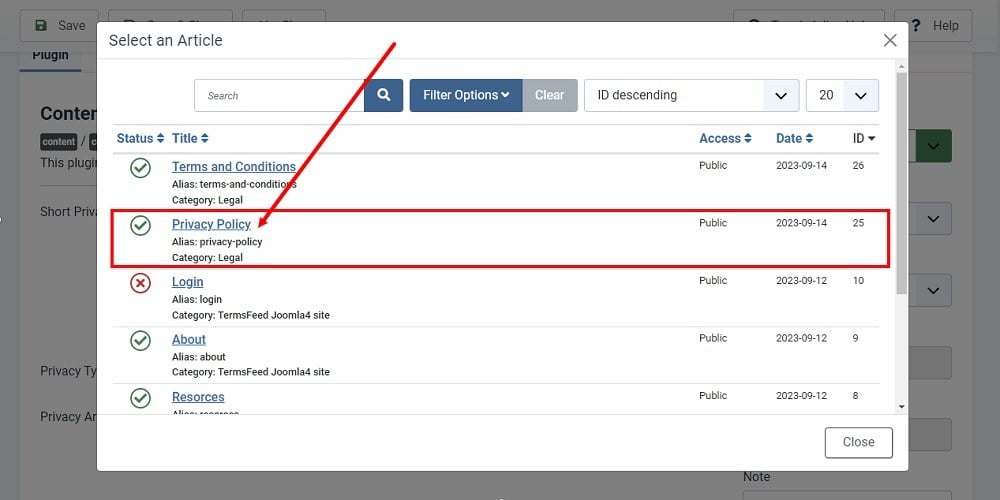
Task: Open Help in background toolbar
Action: tap(933, 26)
